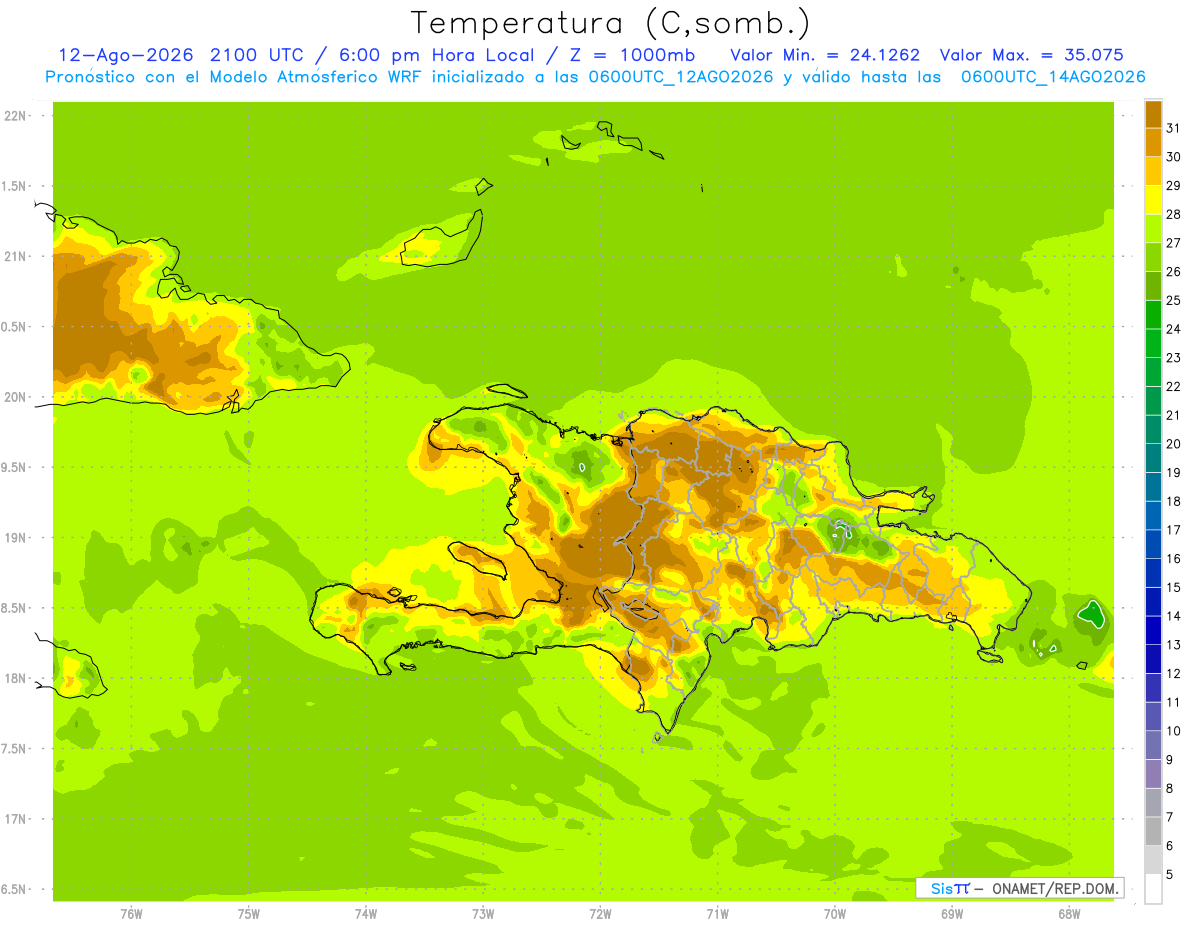Click the colorbar label "5"
1200x927 pixels.
tap(1170, 875)
